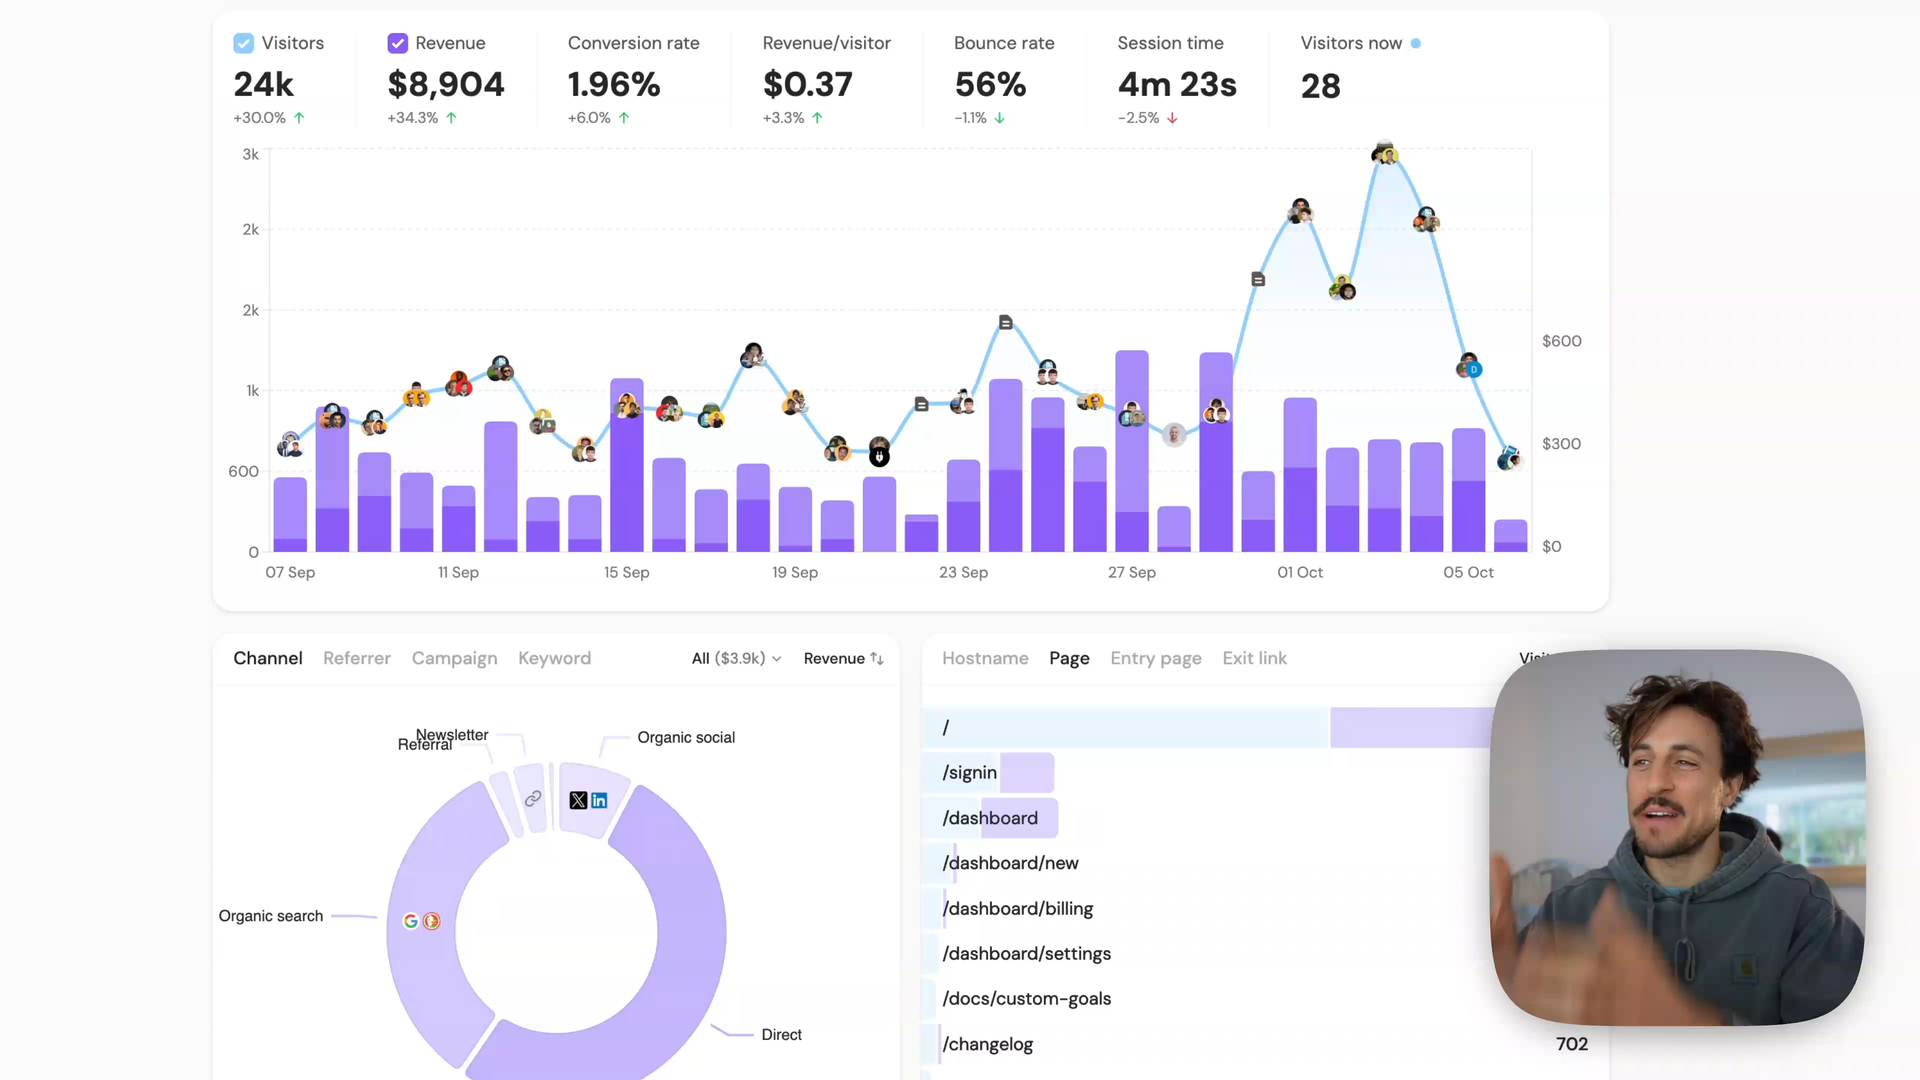This screenshot has width=1920, height=1080.
Task: Open the All ($3.9k) dropdown
Action: tap(736, 658)
